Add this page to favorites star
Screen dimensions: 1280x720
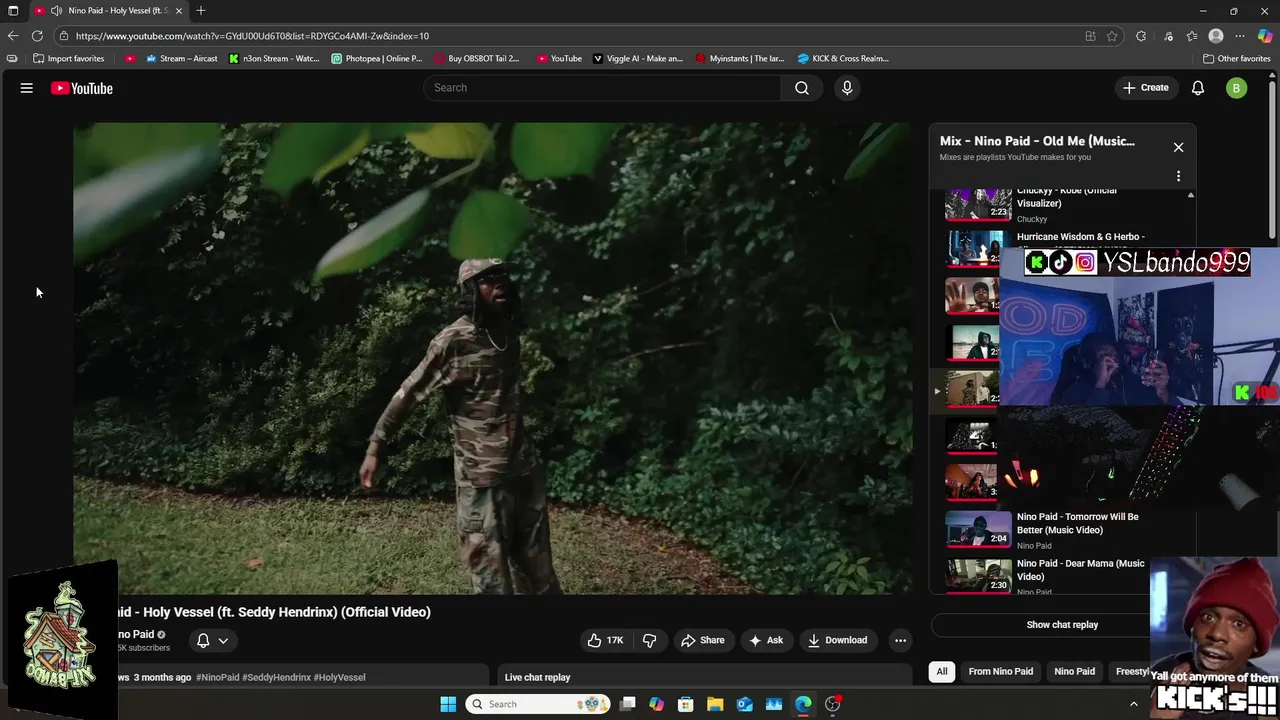1112,36
